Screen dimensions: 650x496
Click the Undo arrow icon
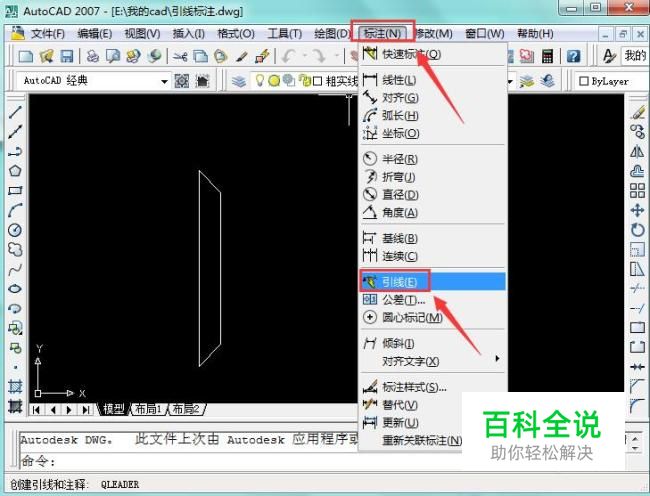point(289,56)
